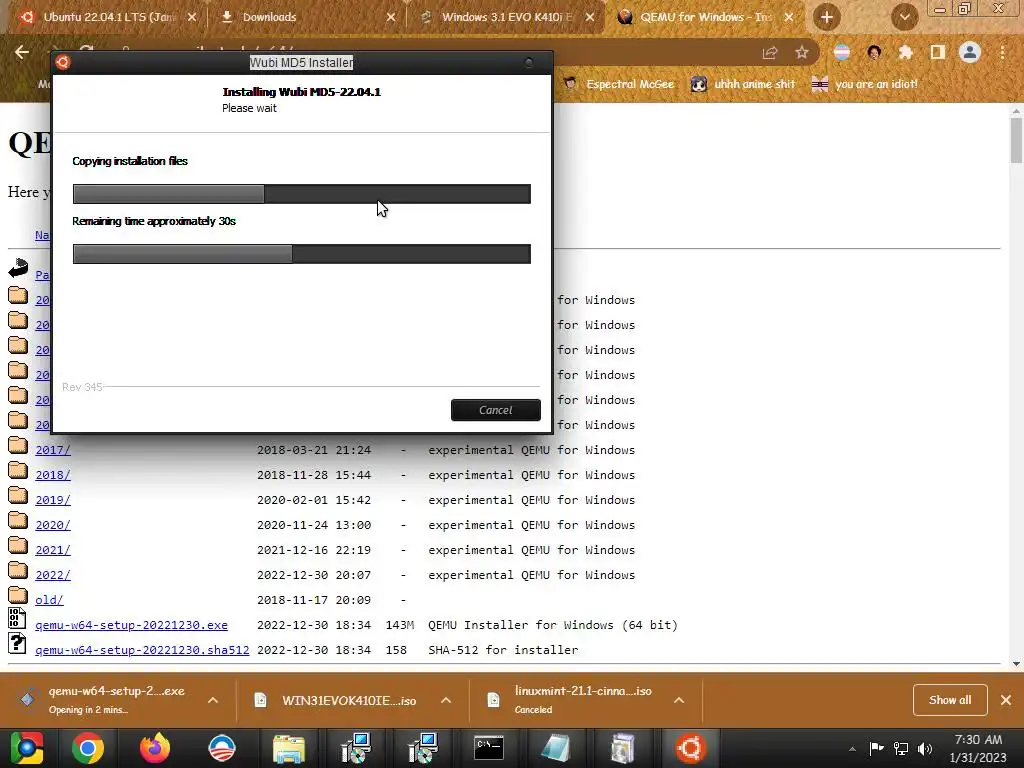The image size is (1024, 768).
Task: Click the folder icon beside 2022/
Action: [x=18, y=570]
